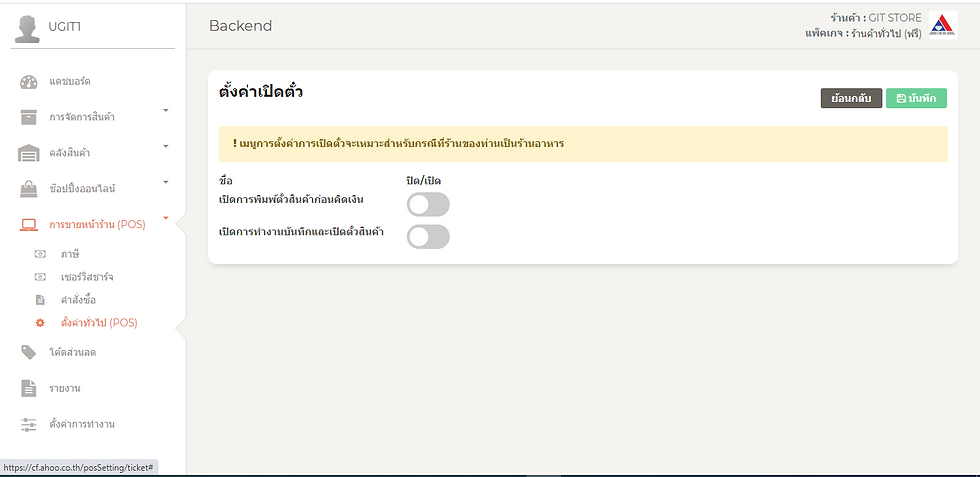
Task: Click the warehouse icon in sidebar
Action: (29, 153)
